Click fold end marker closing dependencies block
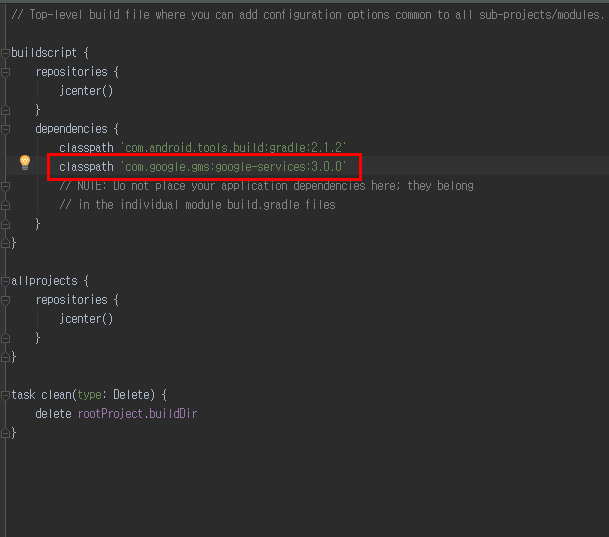Image resolution: width=609 pixels, height=537 pixels. [5, 224]
